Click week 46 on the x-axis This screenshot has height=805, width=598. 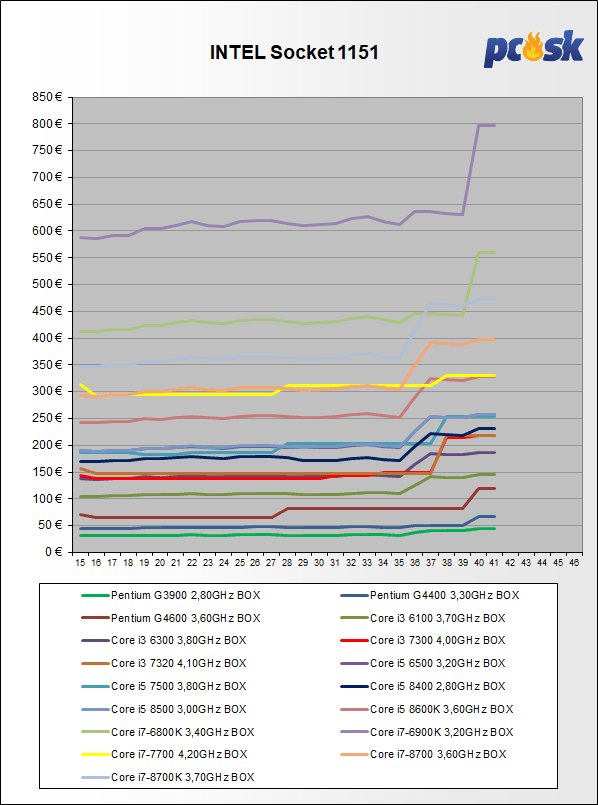click(x=574, y=563)
